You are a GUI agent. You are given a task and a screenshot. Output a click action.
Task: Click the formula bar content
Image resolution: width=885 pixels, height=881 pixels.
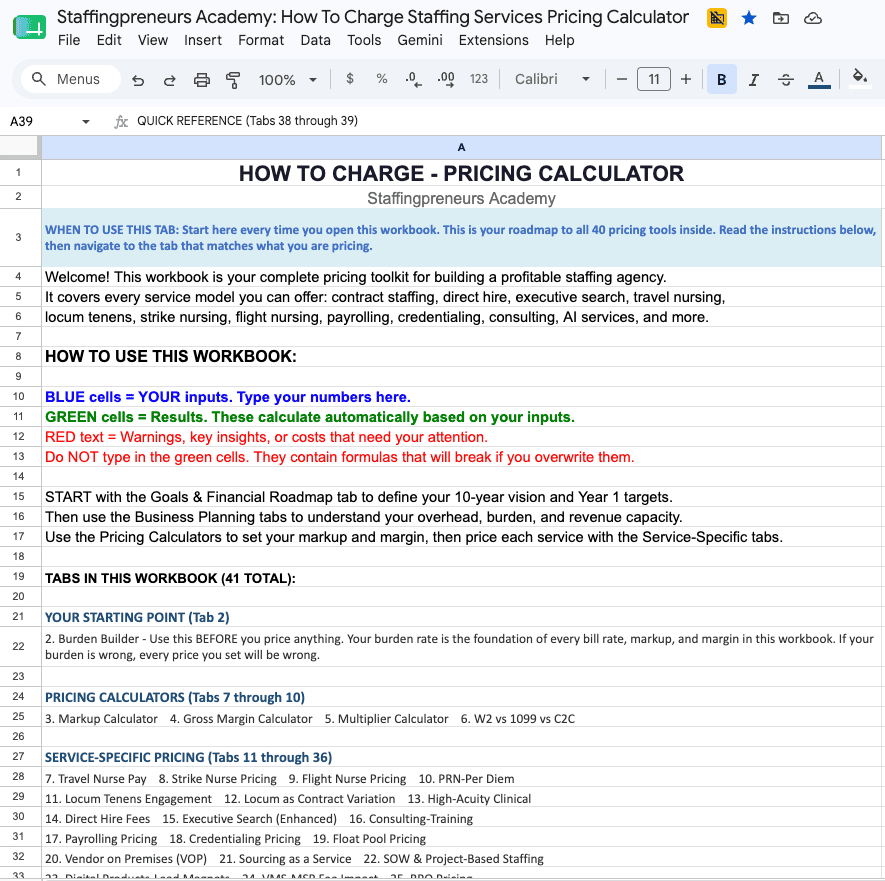tap(247, 121)
